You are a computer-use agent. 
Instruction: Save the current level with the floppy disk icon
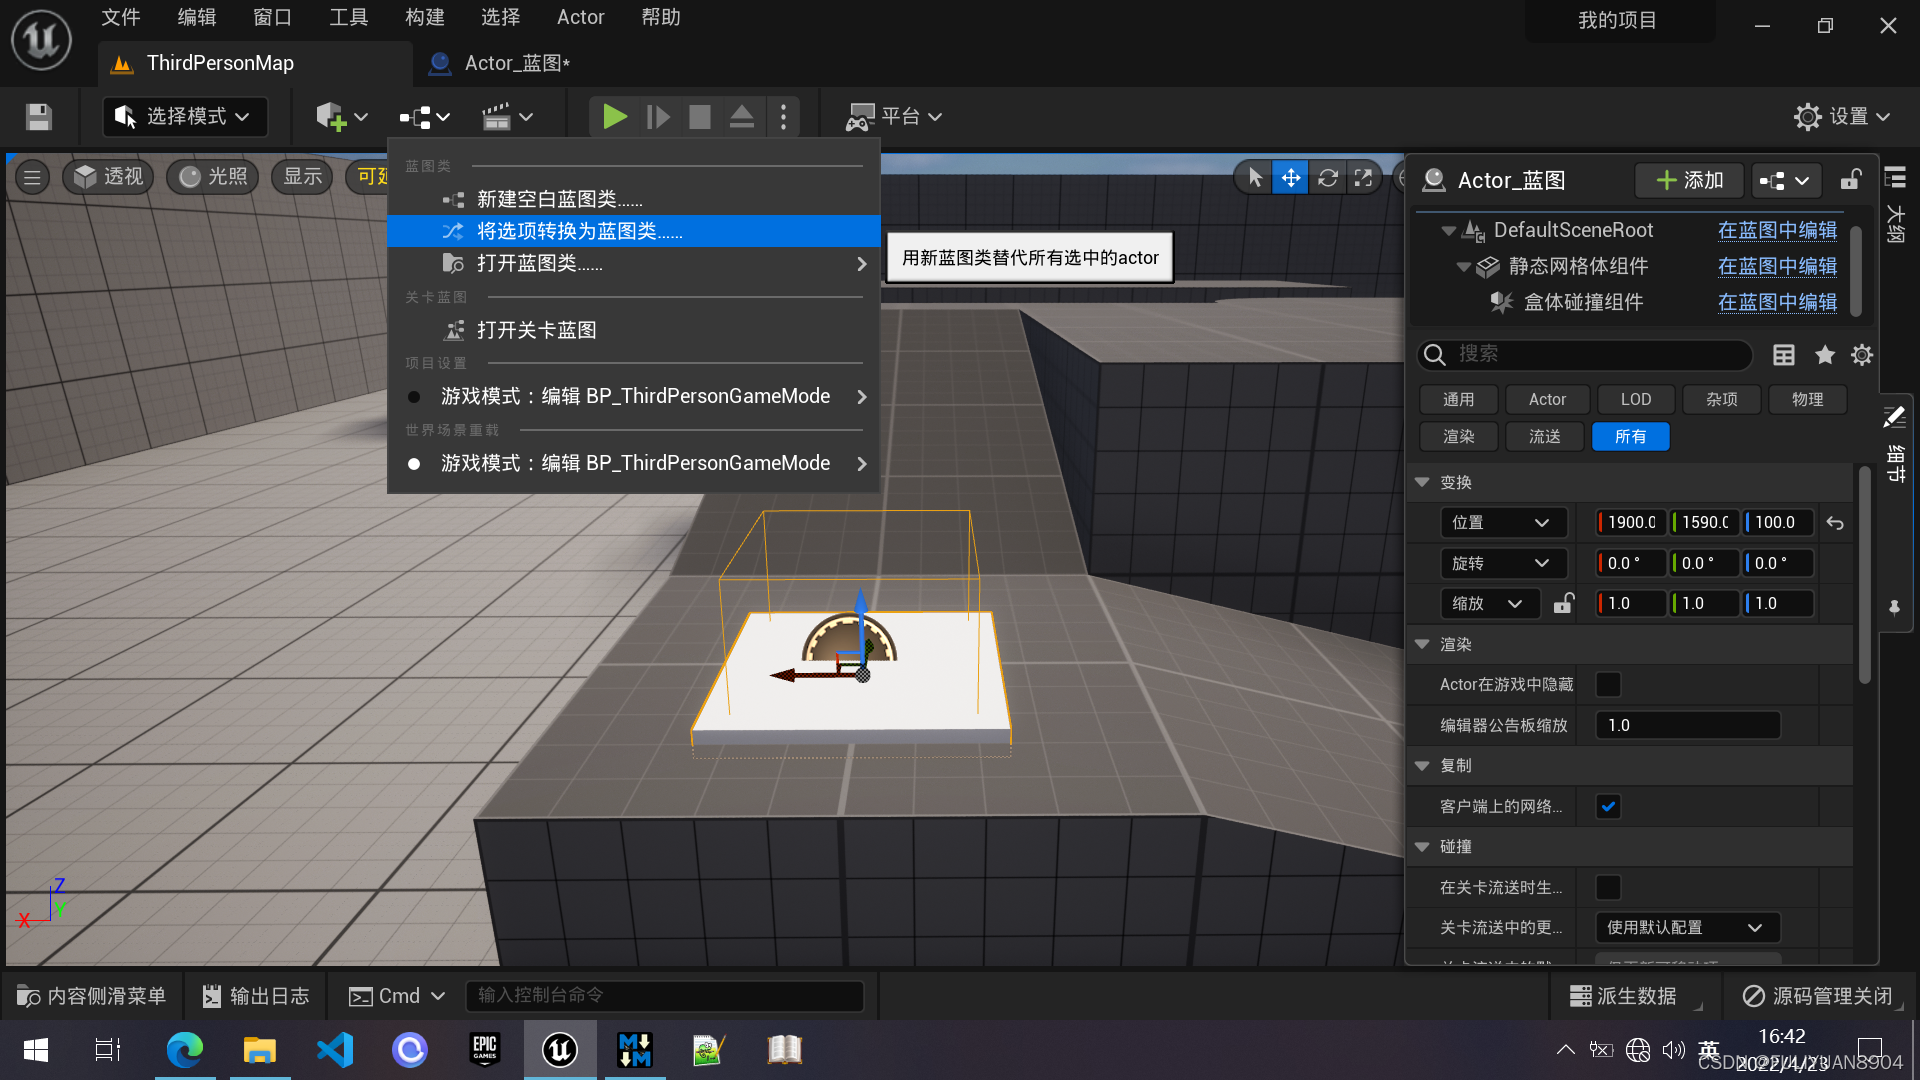pos(38,117)
